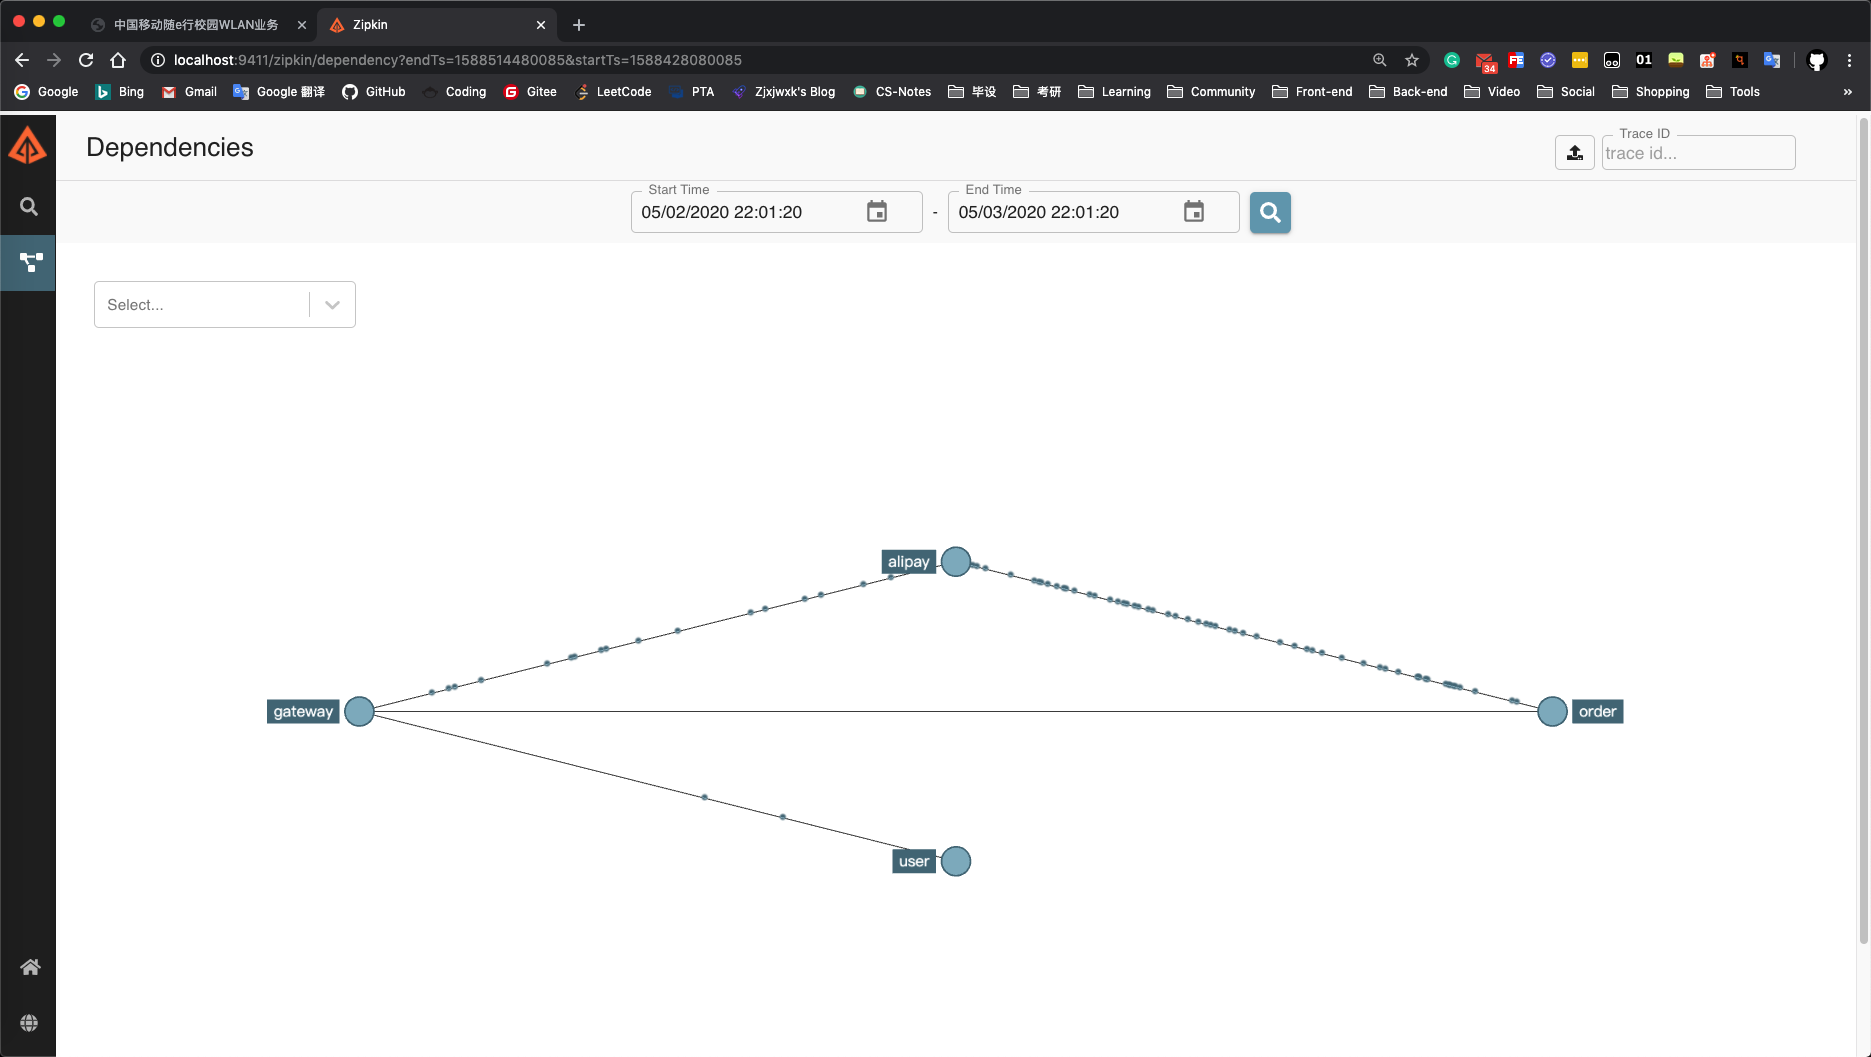Open the Grammarly extension icon
The width and height of the screenshot is (1871, 1057).
tap(1452, 60)
